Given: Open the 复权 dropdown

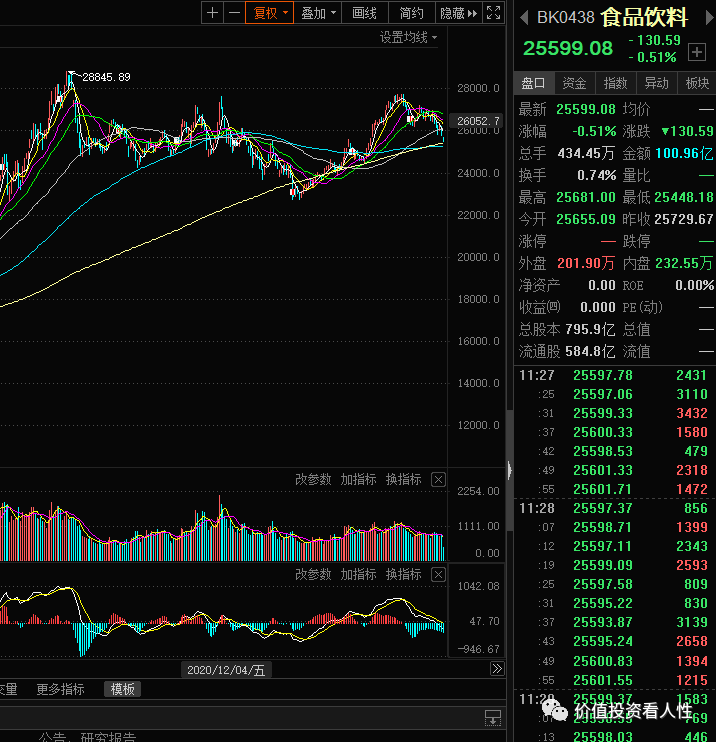Looking at the screenshot, I should pyautogui.click(x=269, y=13).
